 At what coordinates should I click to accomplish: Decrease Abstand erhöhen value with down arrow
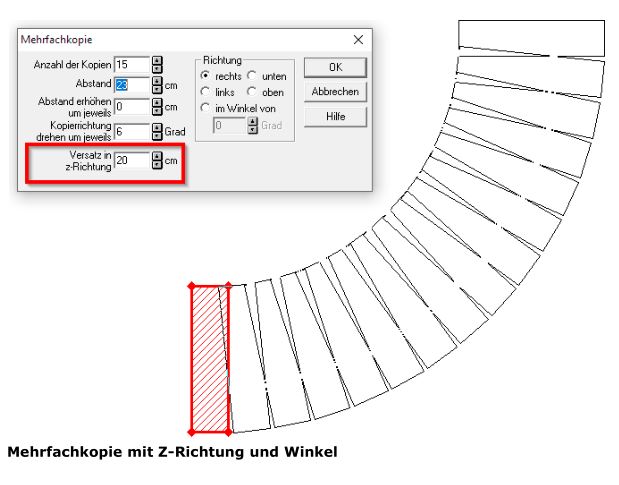point(157,111)
